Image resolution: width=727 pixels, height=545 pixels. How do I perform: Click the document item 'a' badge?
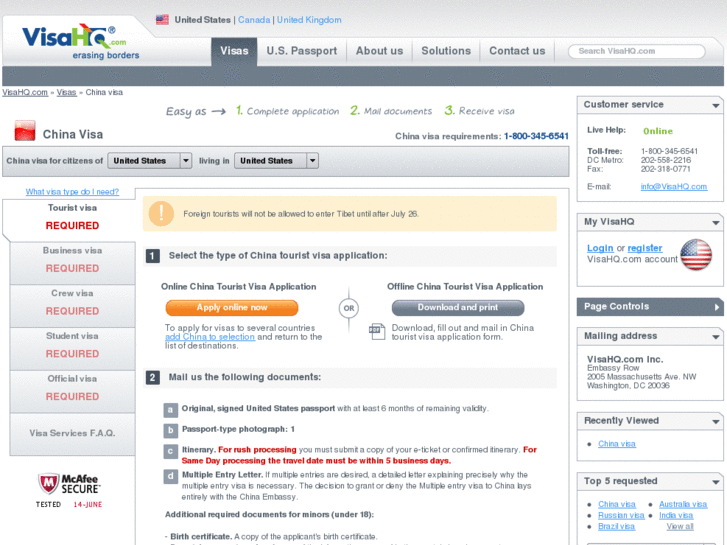pos(171,410)
